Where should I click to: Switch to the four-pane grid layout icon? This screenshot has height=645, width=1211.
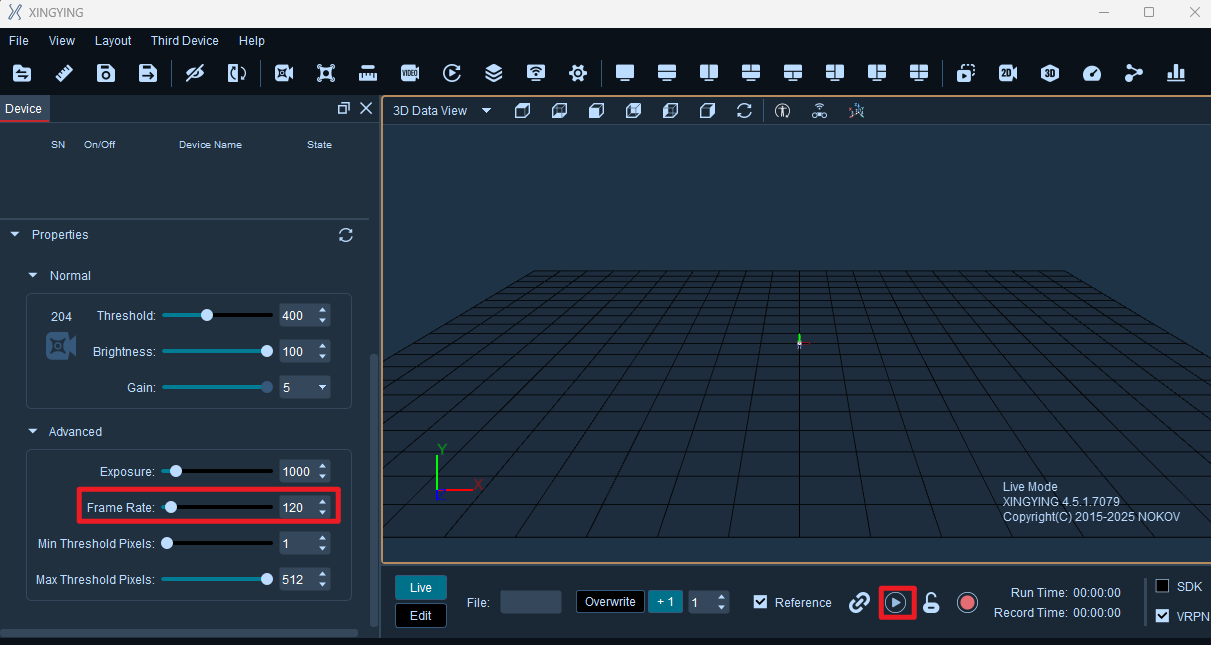tap(919, 73)
